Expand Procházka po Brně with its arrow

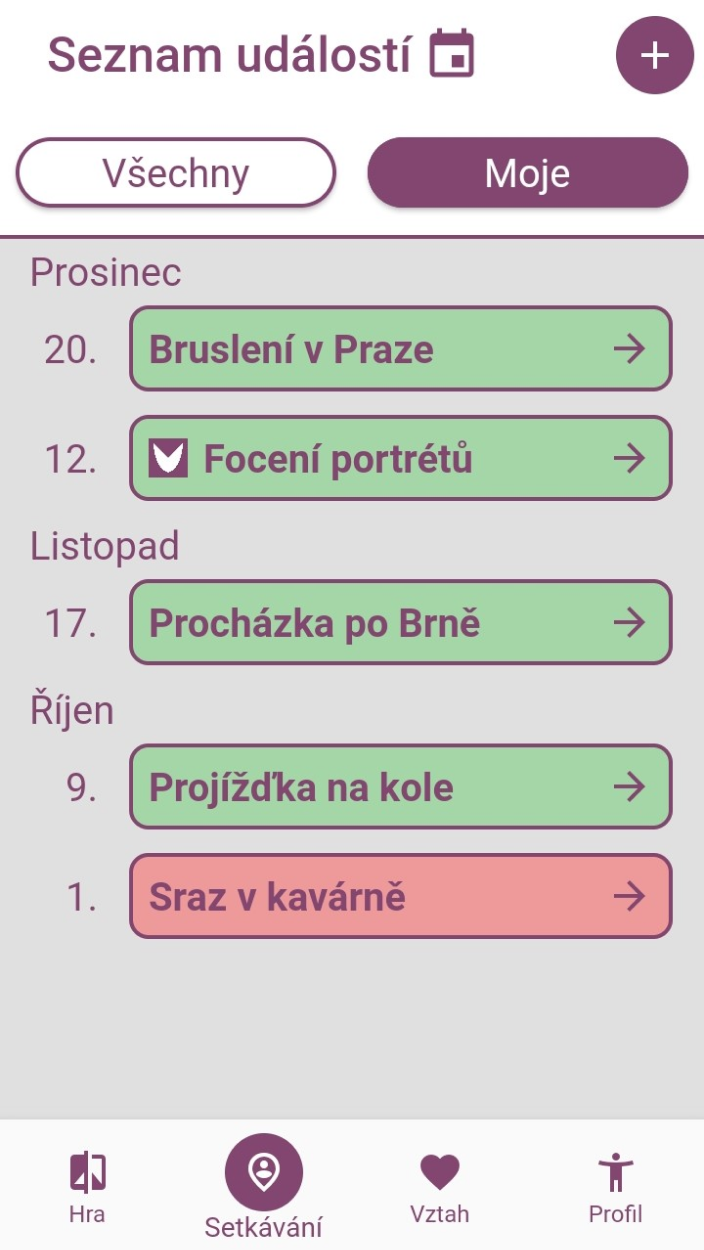coord(629,623)
